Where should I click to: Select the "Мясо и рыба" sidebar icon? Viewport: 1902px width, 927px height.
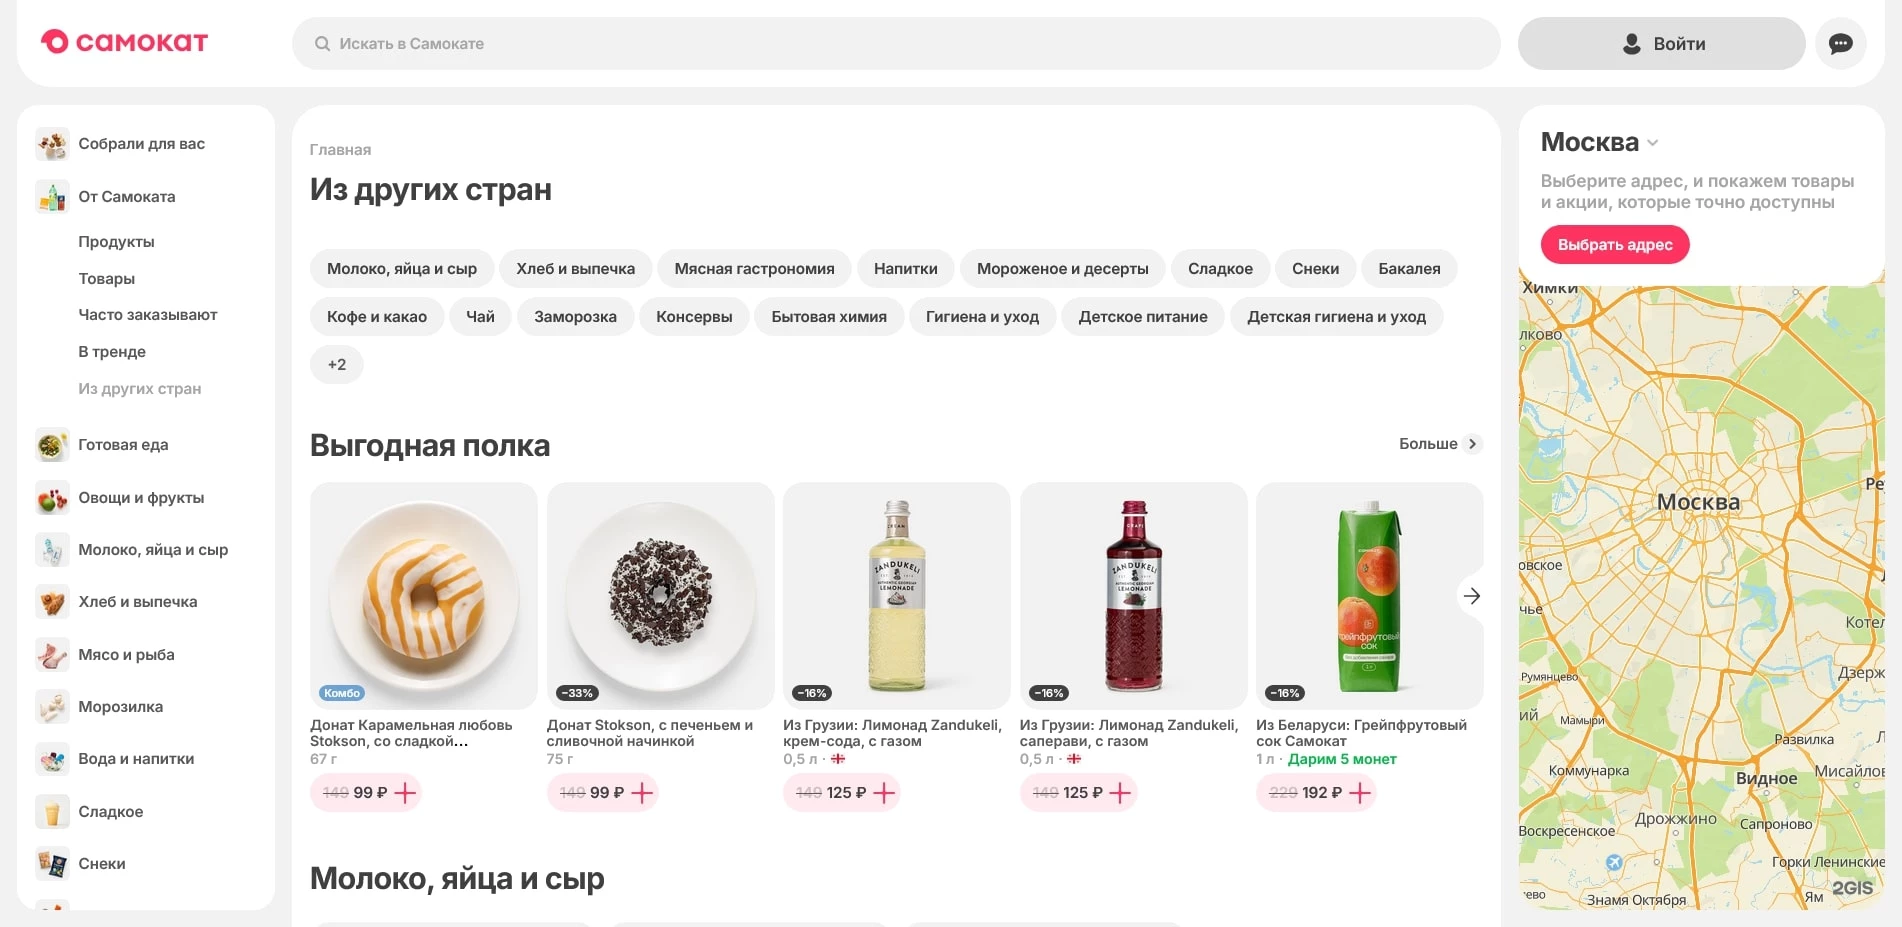52,654
